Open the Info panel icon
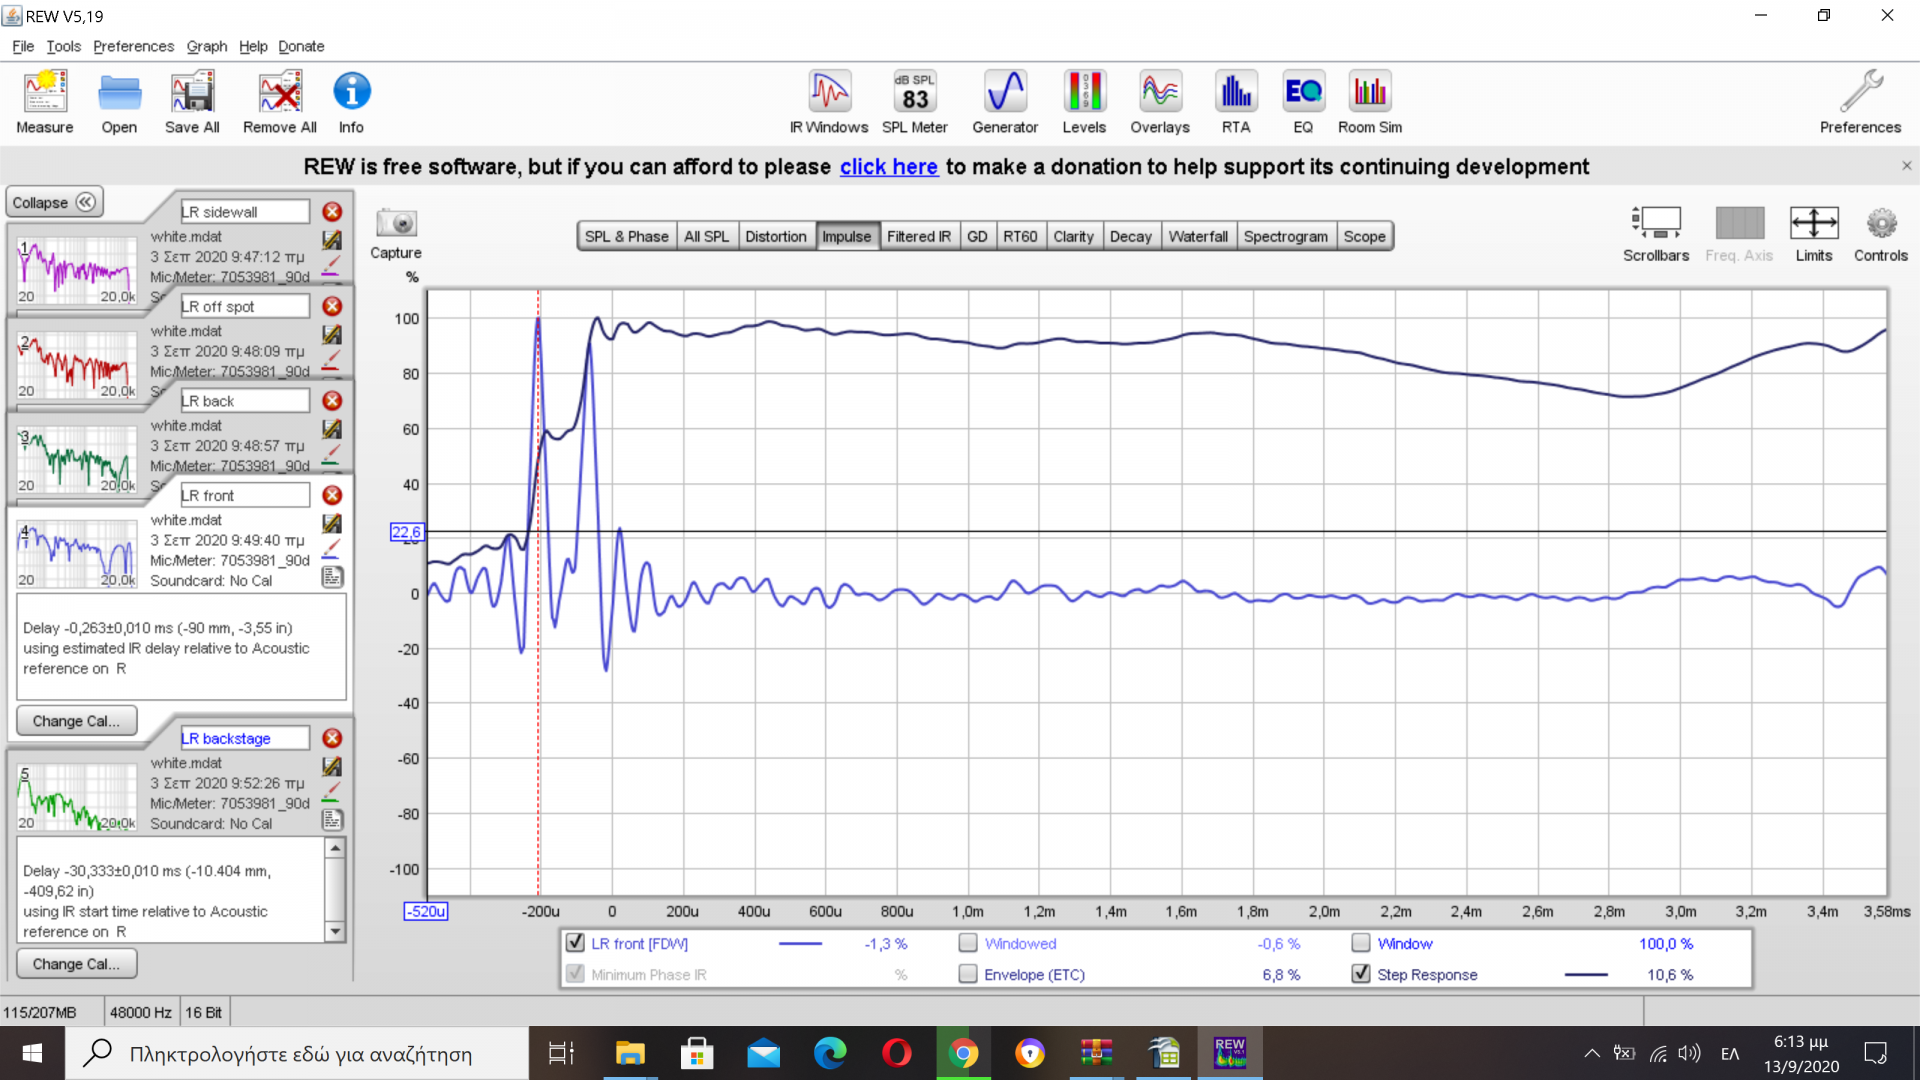 point(351,102)
